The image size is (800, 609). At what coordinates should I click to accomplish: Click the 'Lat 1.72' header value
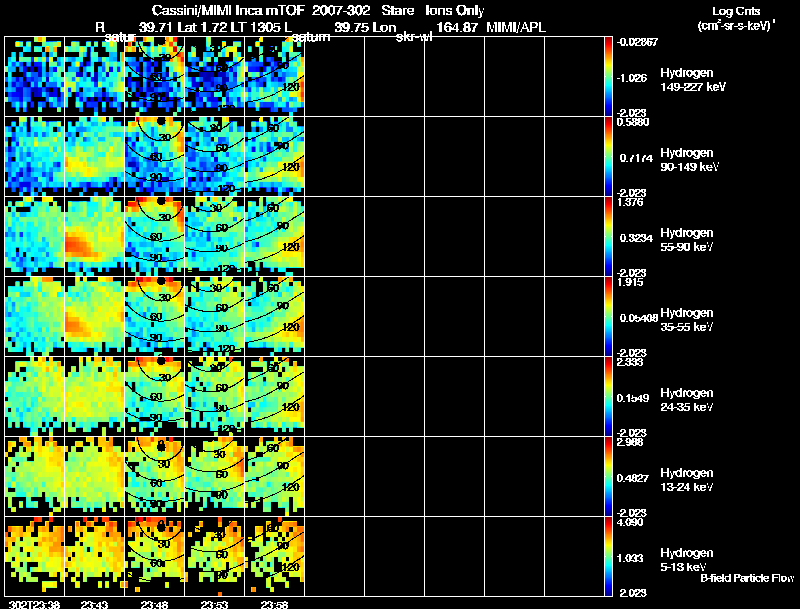point(202,27)
